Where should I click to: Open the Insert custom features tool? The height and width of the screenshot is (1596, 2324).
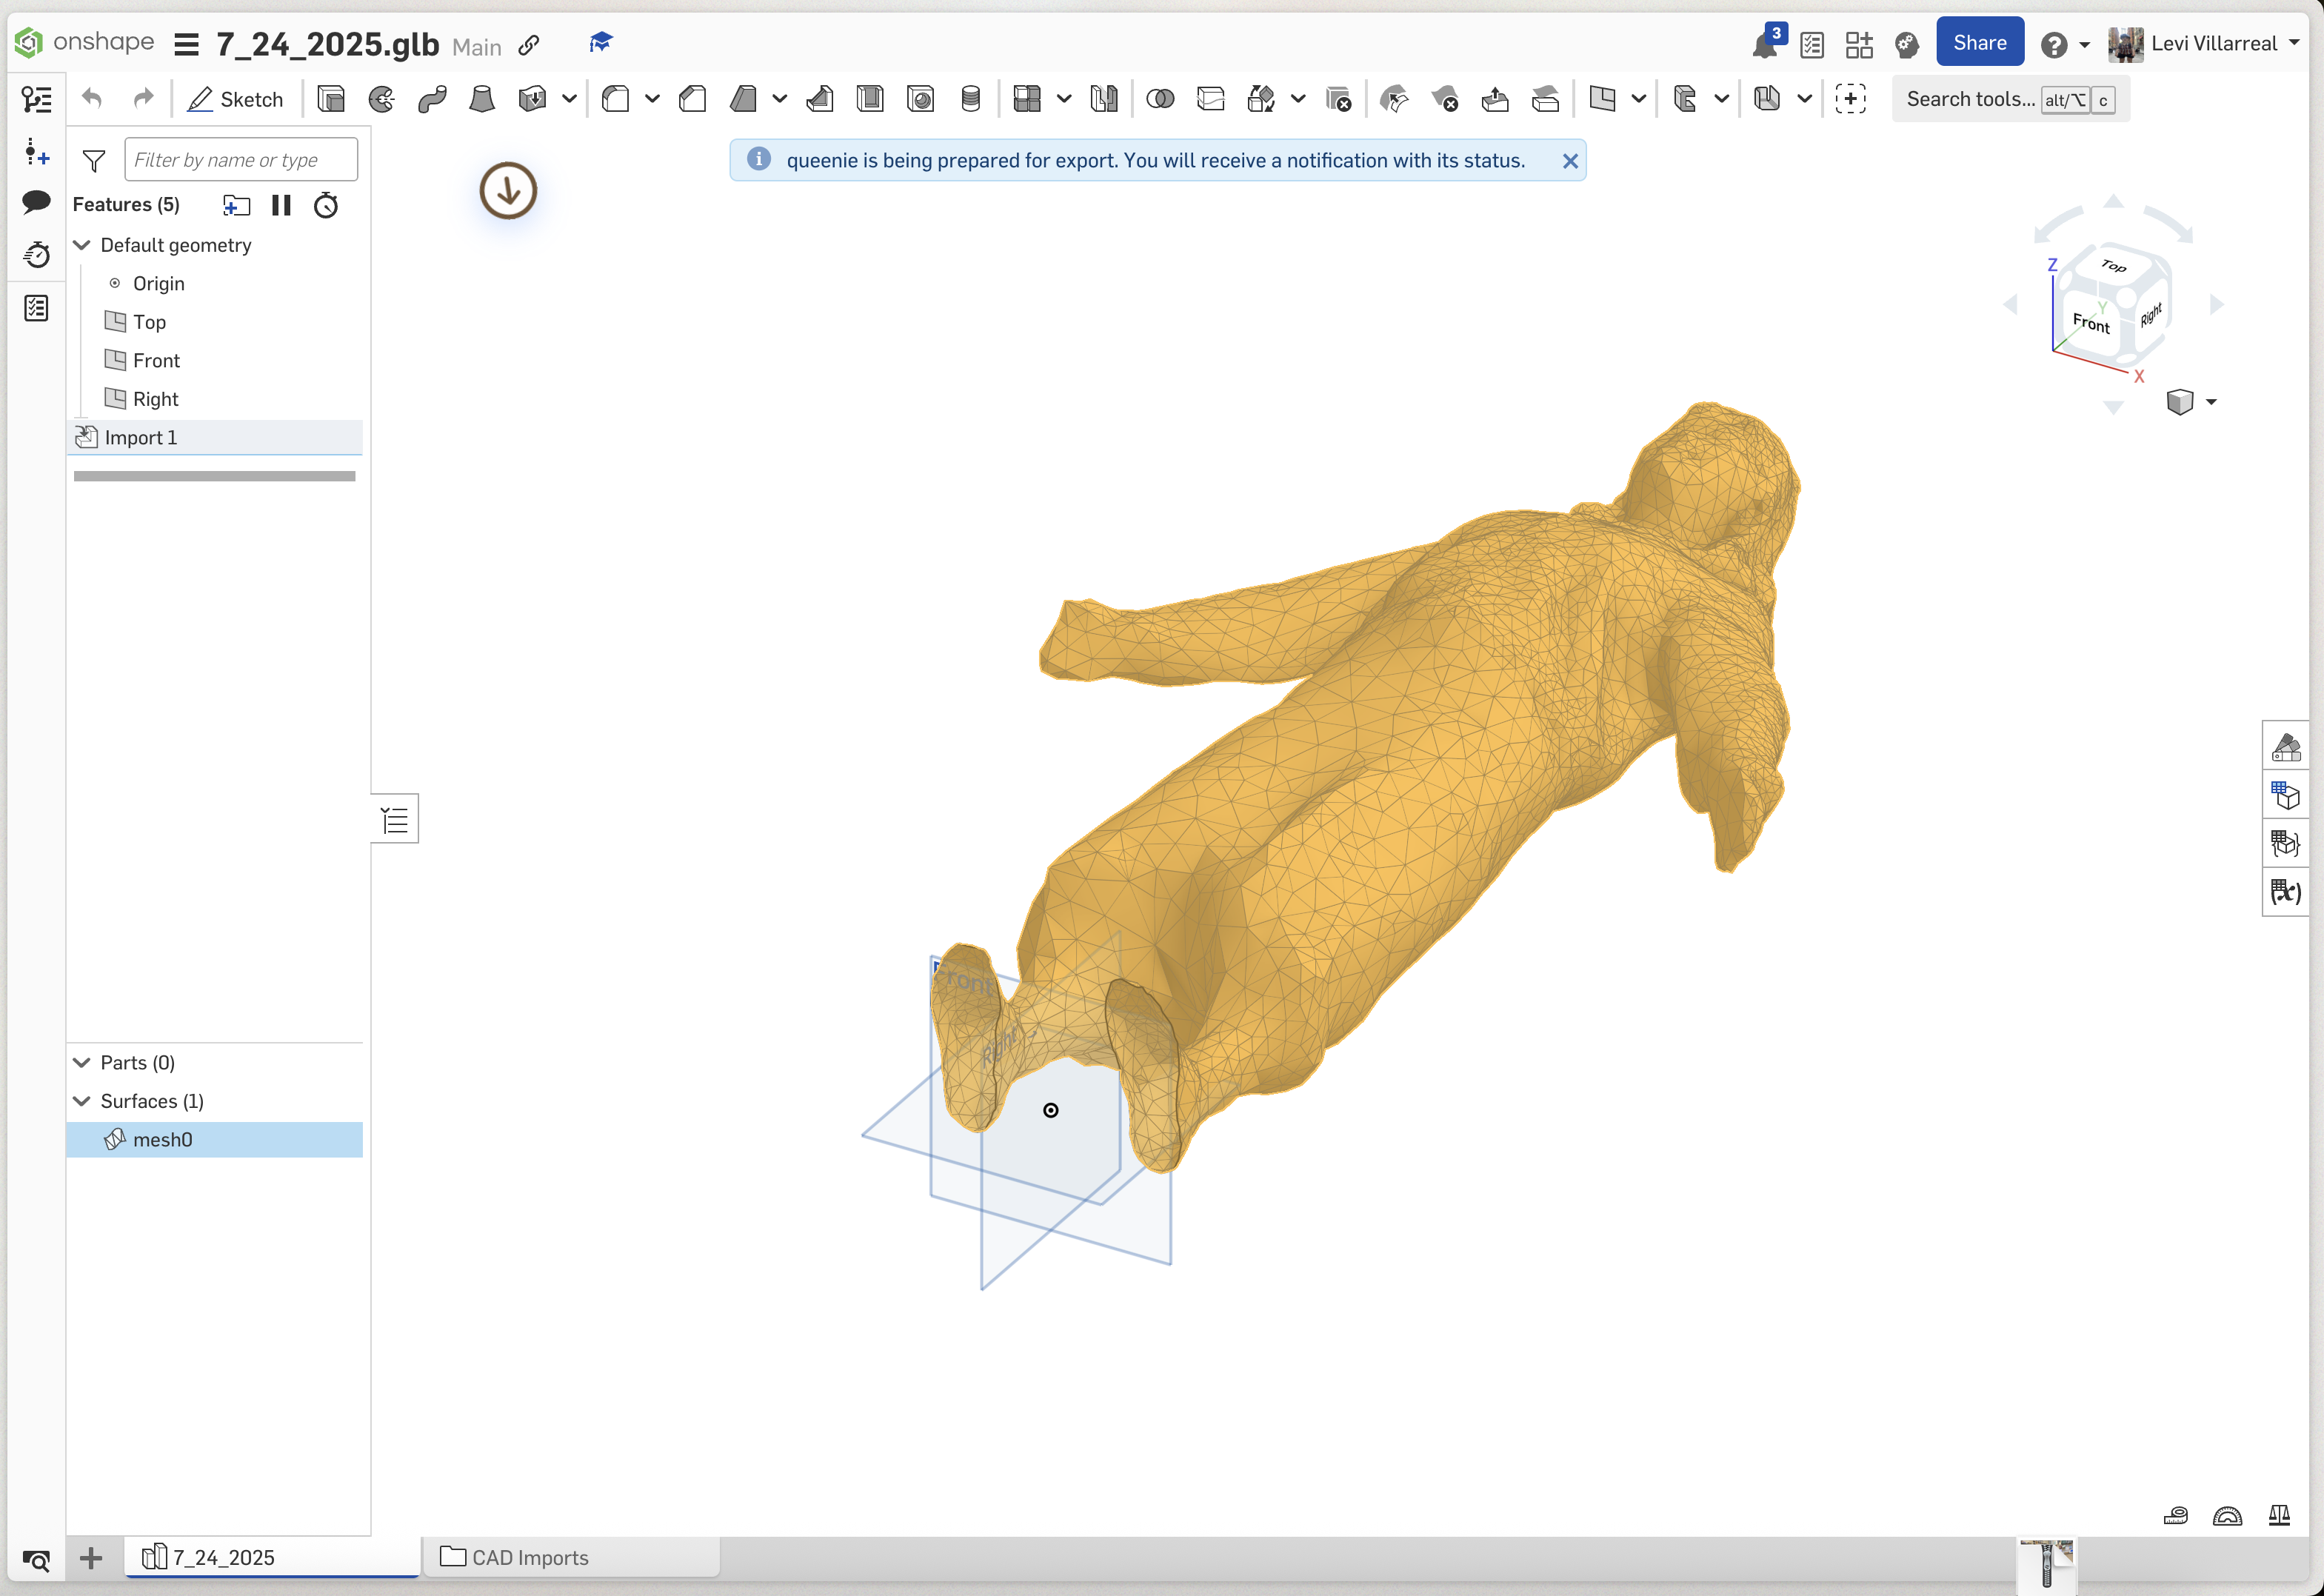(1851, 99)
